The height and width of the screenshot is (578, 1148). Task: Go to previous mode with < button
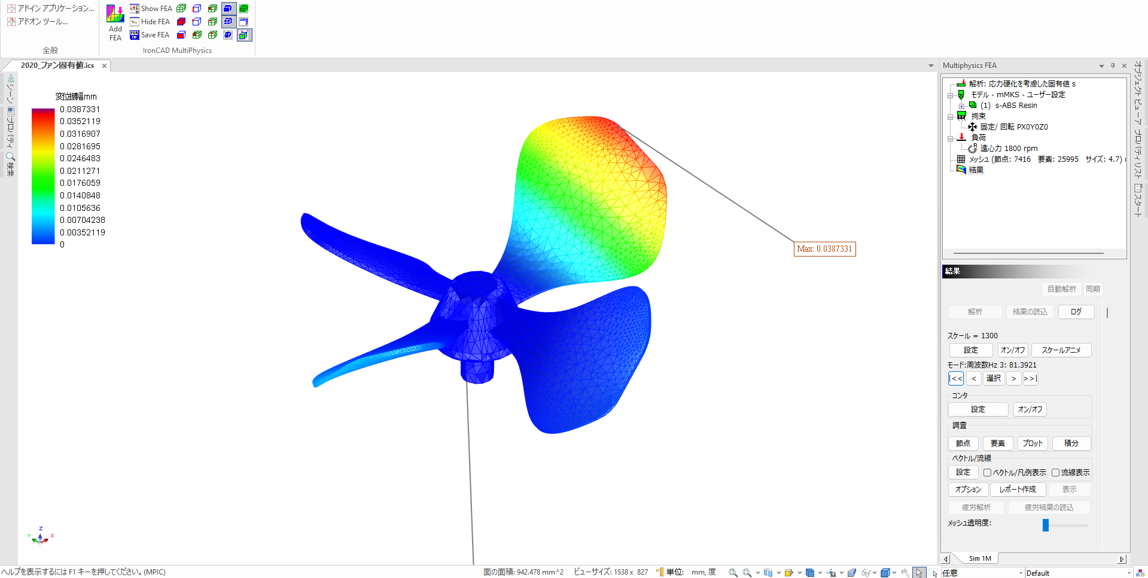[x=974, y=378]
